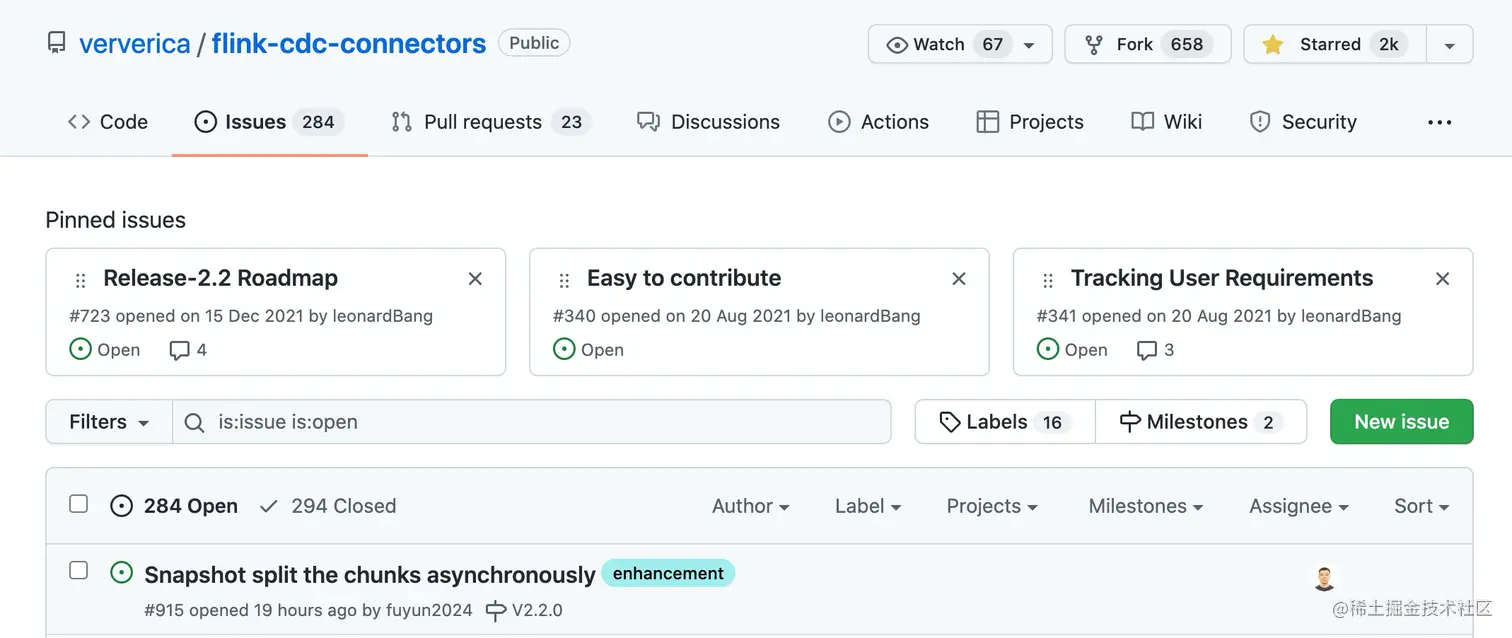Create a New issue
The width and height of the screenshot is (1512, 638).
(1401, 422)
